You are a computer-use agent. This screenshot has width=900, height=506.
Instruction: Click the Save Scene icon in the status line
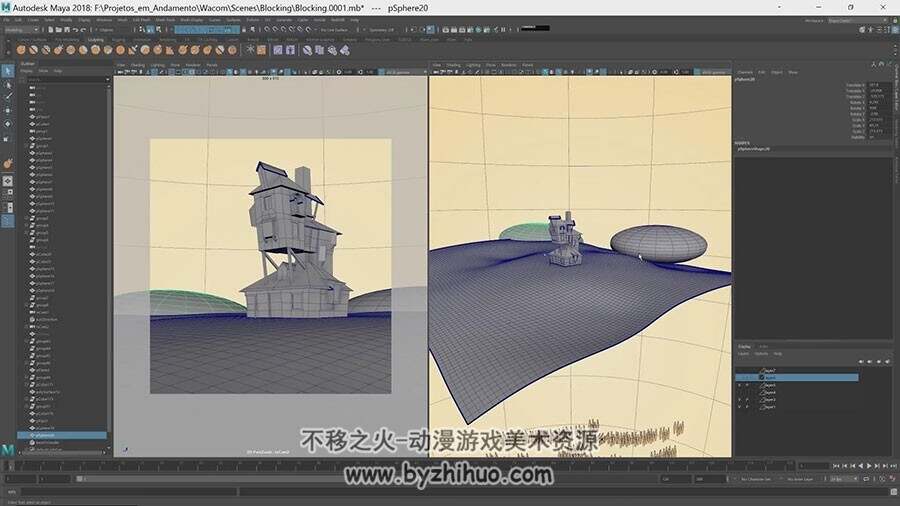point(67,30)
